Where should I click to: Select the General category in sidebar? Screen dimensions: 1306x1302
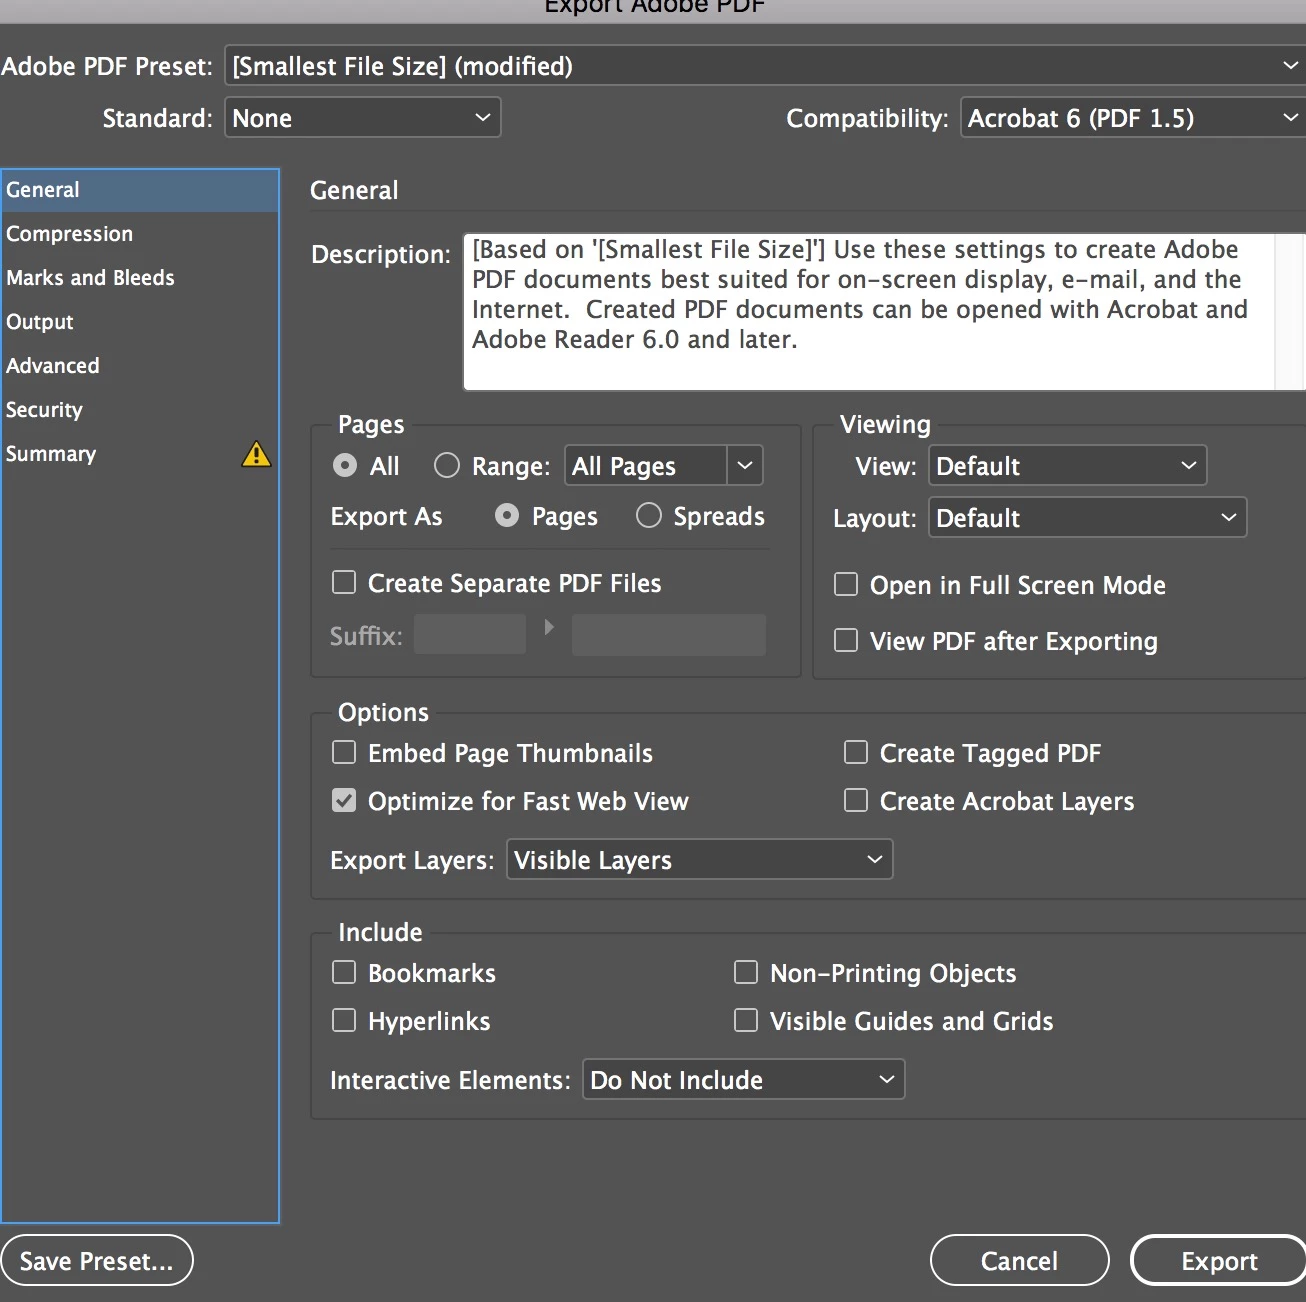point(140,190)
